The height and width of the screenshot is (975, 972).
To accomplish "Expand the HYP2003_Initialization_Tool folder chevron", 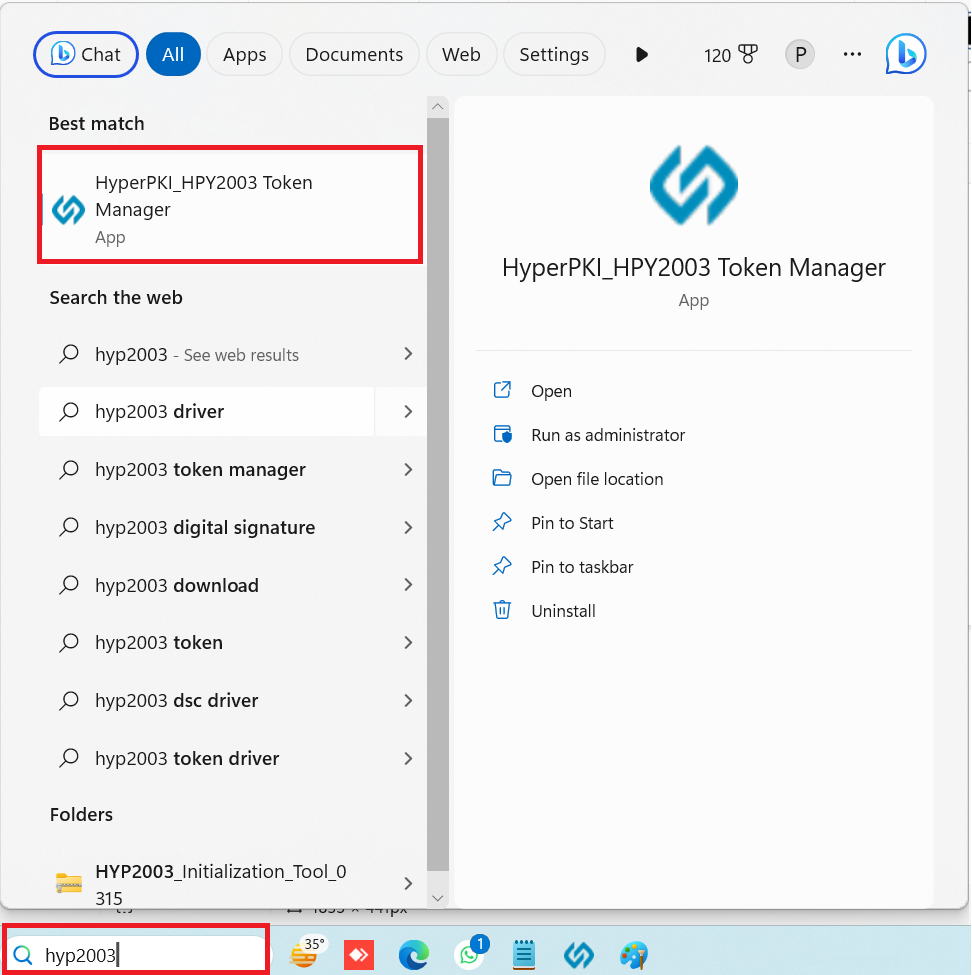I will click(x=408, y=884).
